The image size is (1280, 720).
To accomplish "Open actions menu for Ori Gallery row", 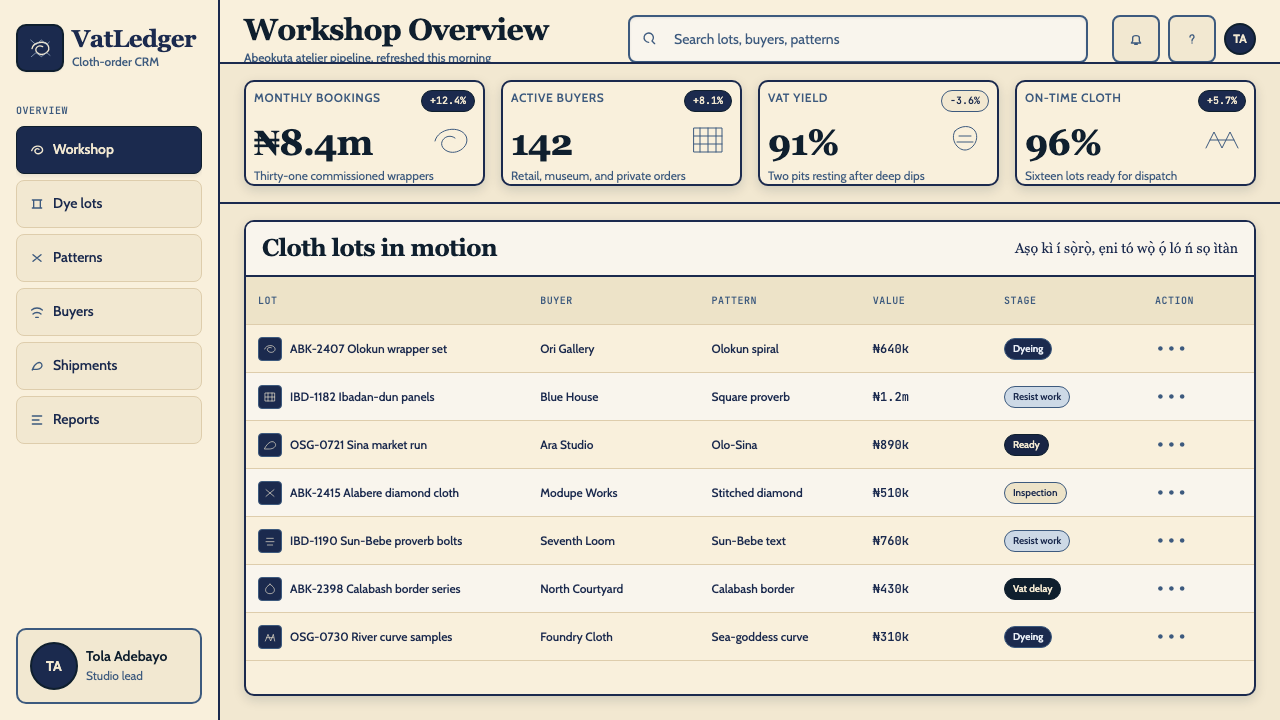I will click(x=1171, y=349).
